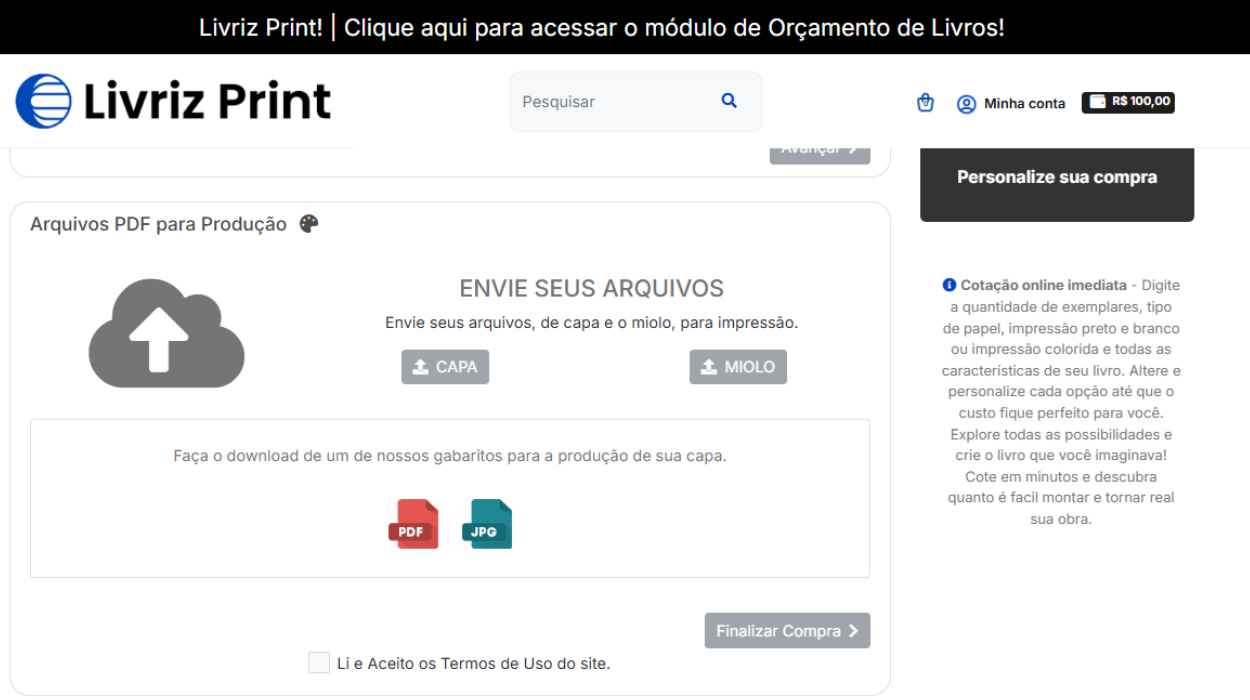Open the Orçamento de Livros banner link
The width and height of the screenshot is (1250, 700).
coord(625,26)
